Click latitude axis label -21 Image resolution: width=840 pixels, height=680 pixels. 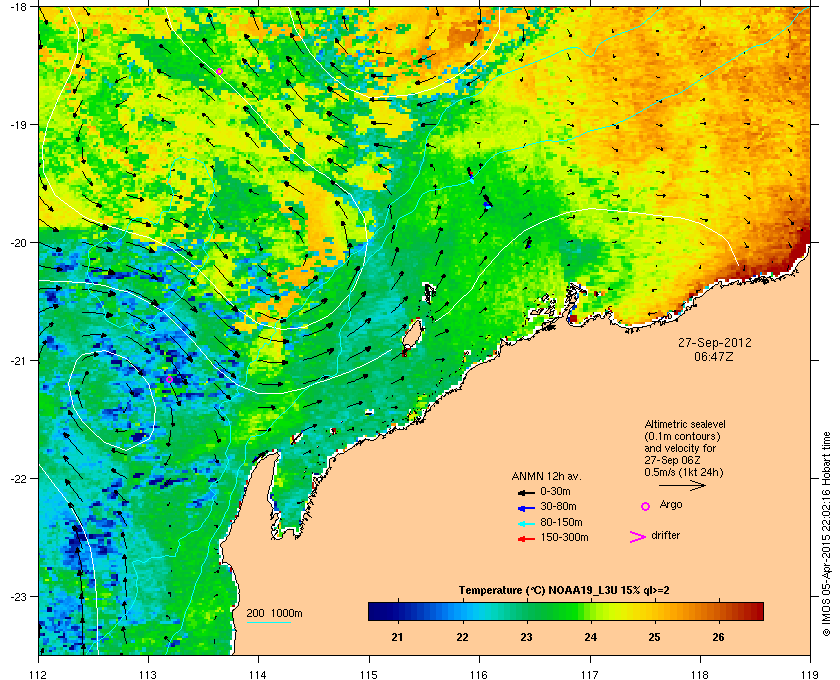(18, 361)
